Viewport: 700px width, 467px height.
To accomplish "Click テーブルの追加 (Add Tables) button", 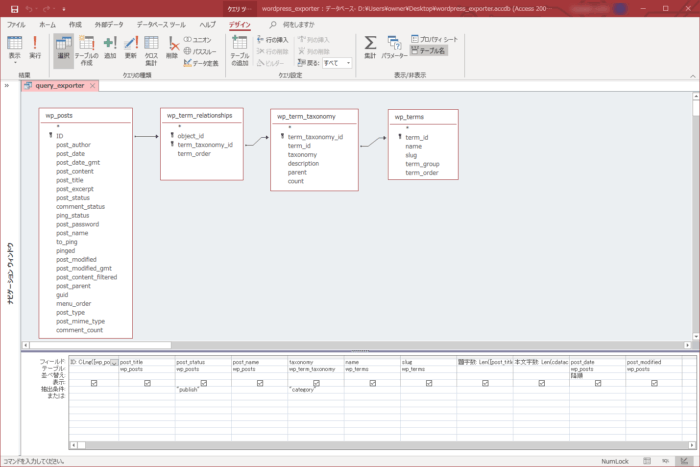I will click(240, 50).
